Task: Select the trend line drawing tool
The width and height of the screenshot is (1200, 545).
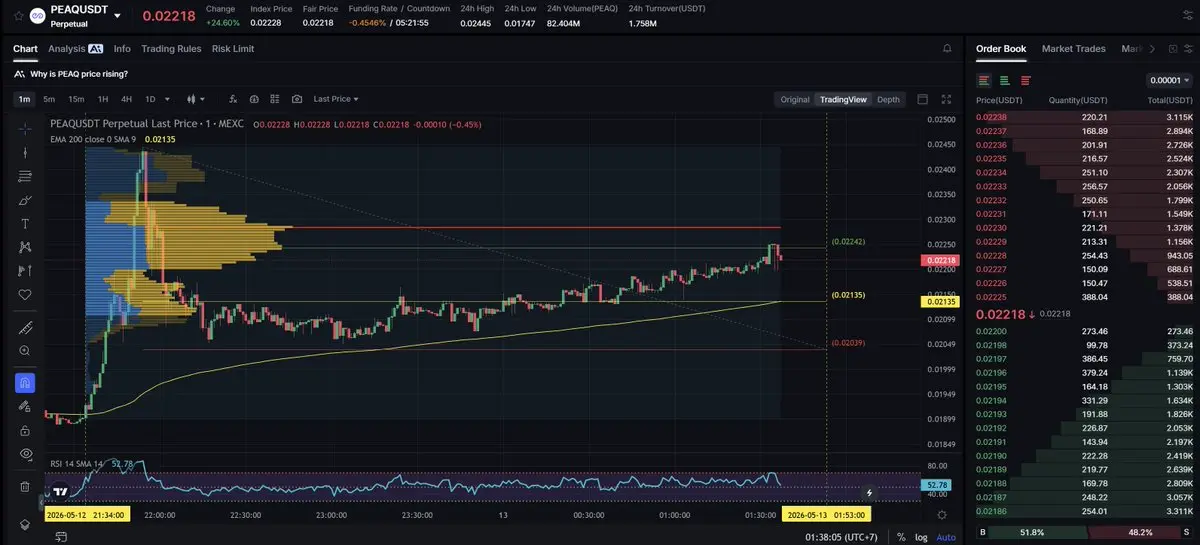Action: tap(25, 152)
